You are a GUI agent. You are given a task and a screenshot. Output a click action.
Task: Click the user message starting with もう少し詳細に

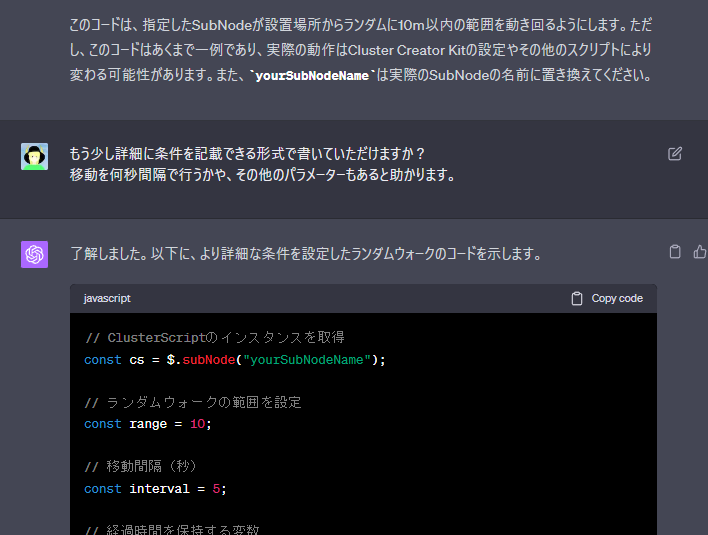[x=262, y=164]
